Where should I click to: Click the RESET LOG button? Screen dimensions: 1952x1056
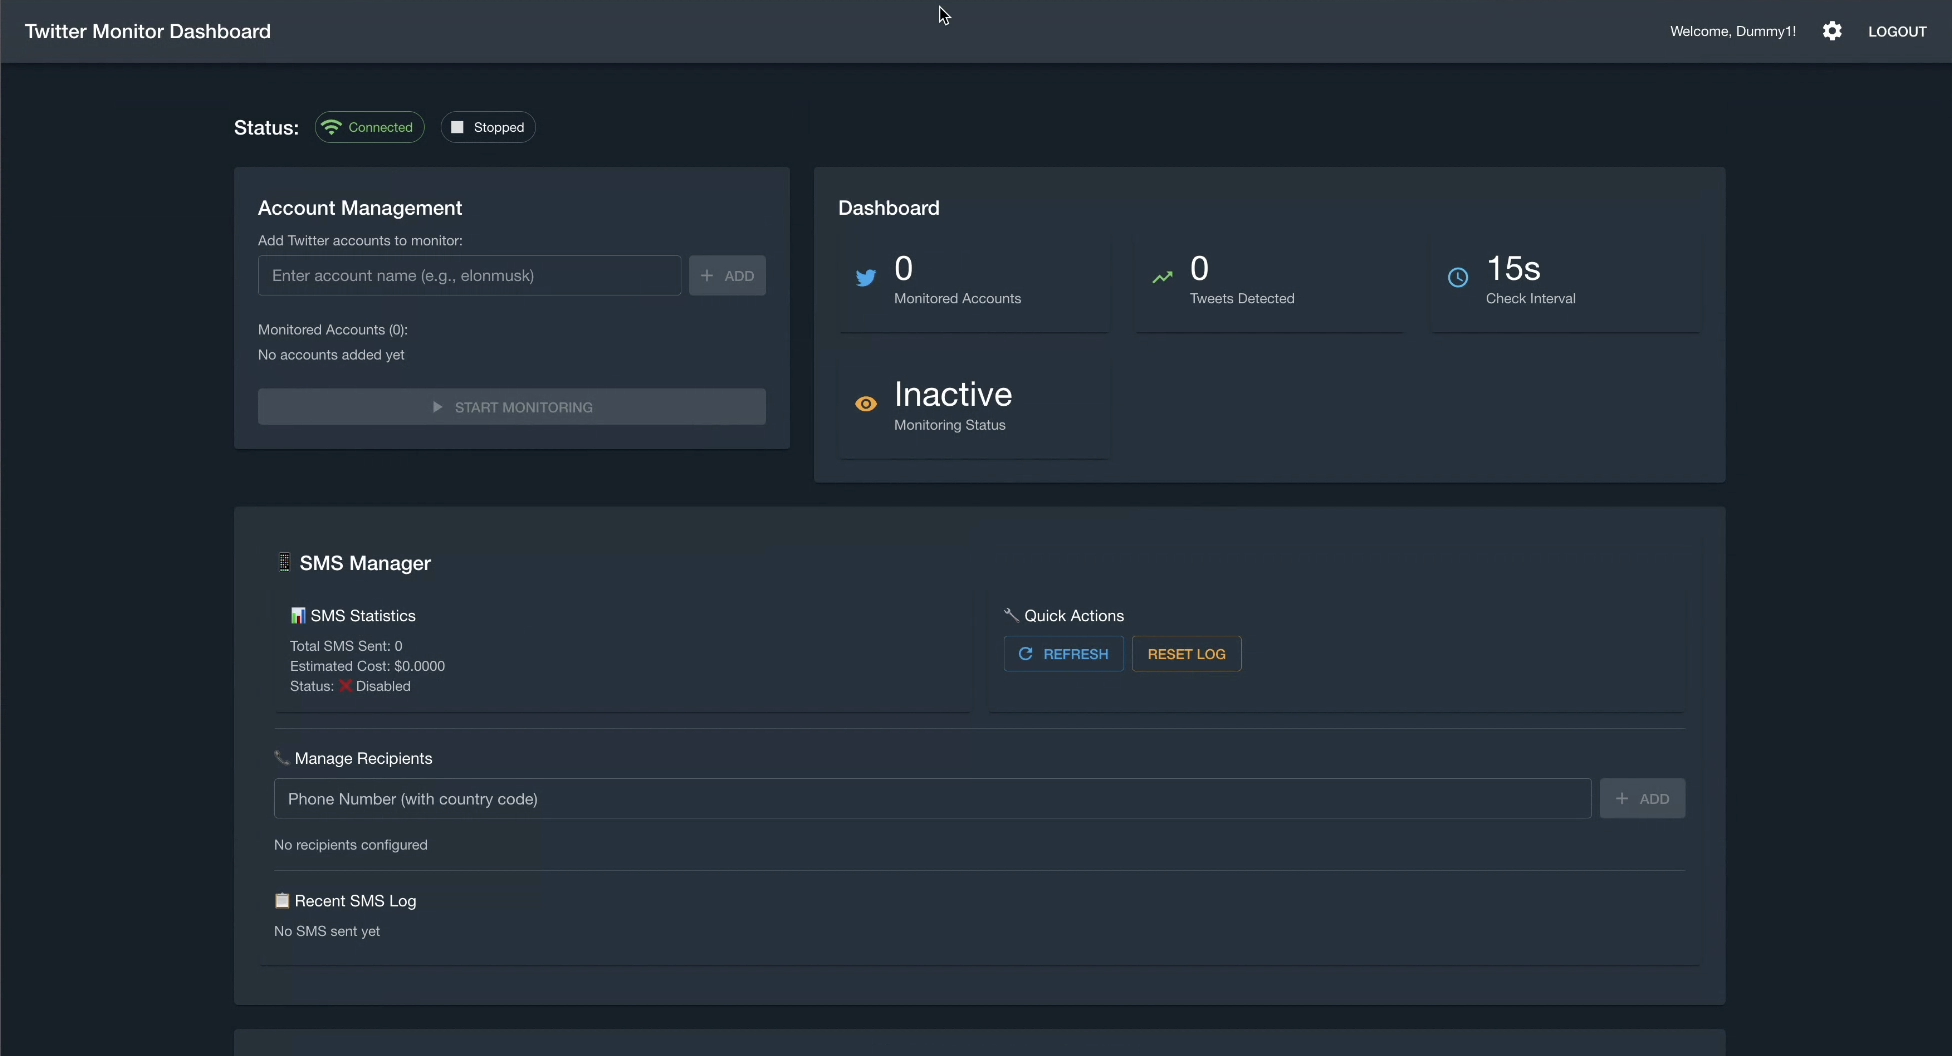pyautogui.click(x=1187, y=654)
